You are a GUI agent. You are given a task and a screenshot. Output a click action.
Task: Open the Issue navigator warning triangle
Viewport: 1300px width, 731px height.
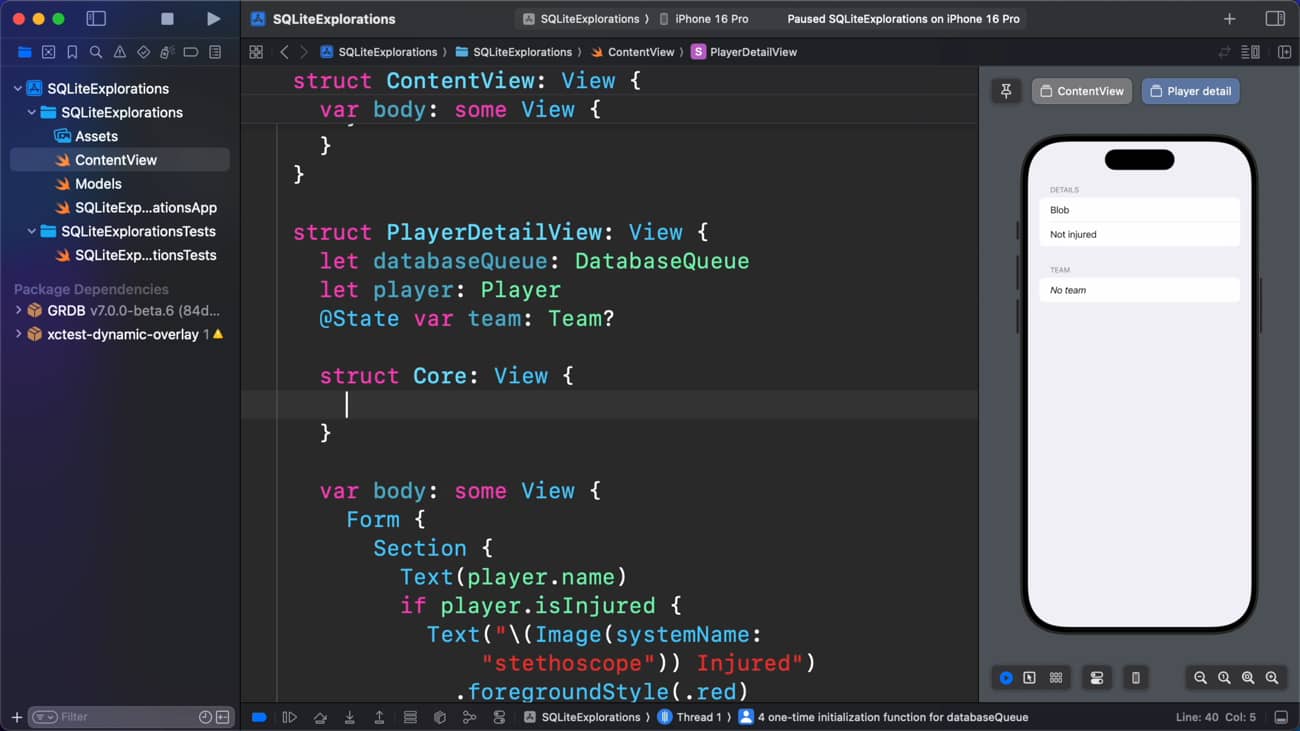120,52
